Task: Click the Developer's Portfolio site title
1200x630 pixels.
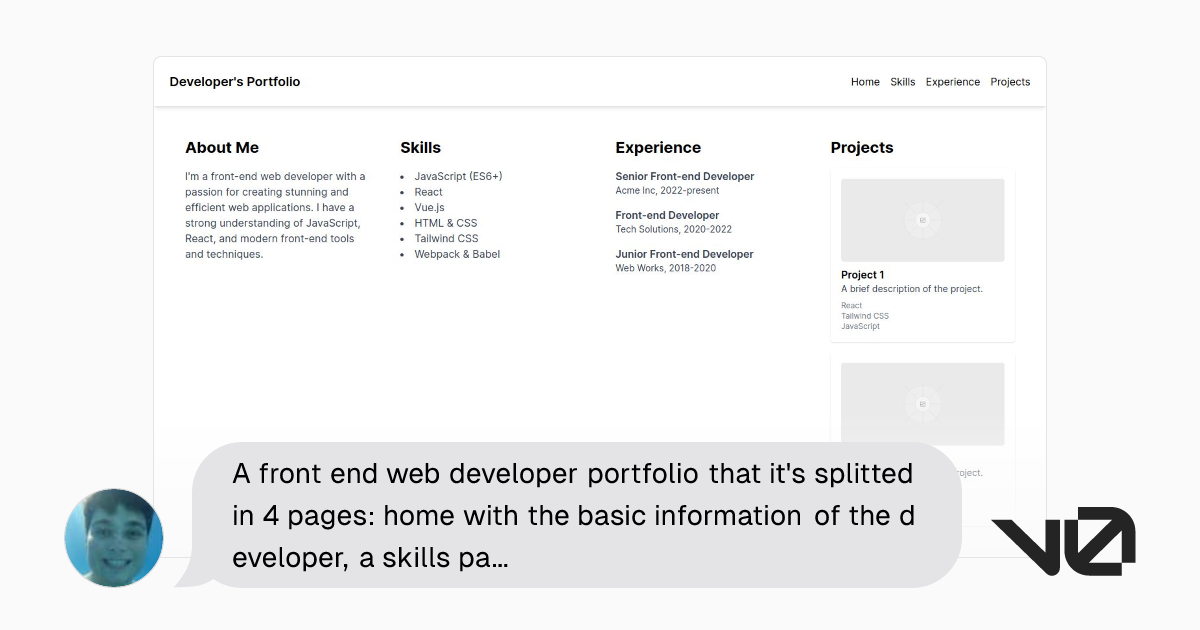Action: pyautogui.click(x=234, y=82)
